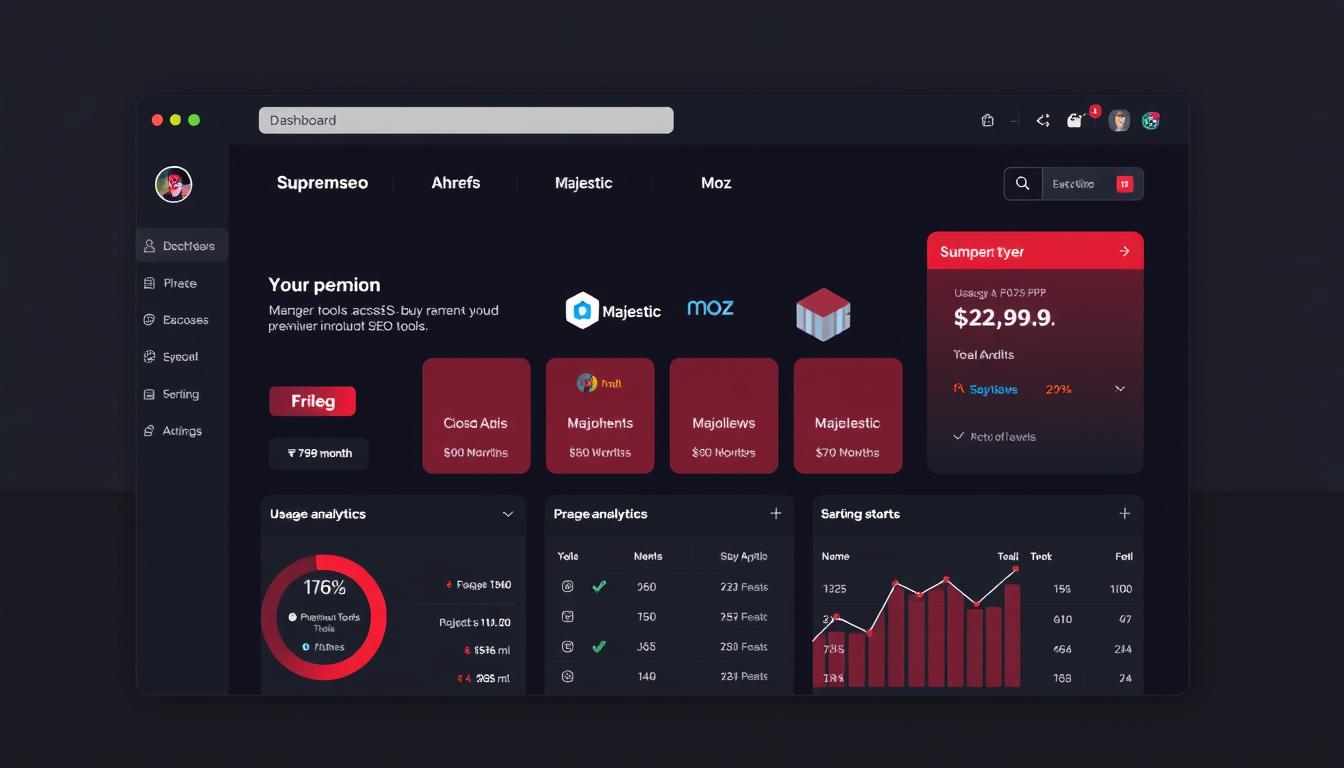Click the Yoal Ardits label

(984, 354)
